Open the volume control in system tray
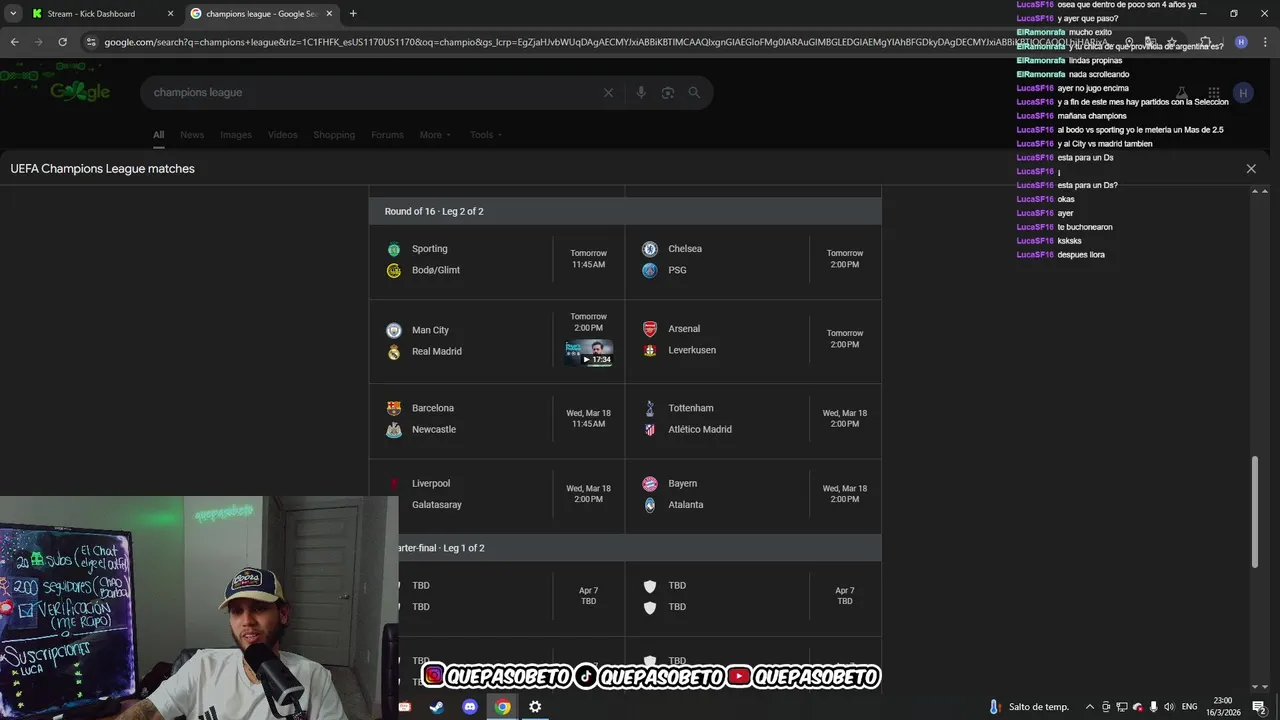This screenshot has height=720, width=1280. [x=1169, y=707]
